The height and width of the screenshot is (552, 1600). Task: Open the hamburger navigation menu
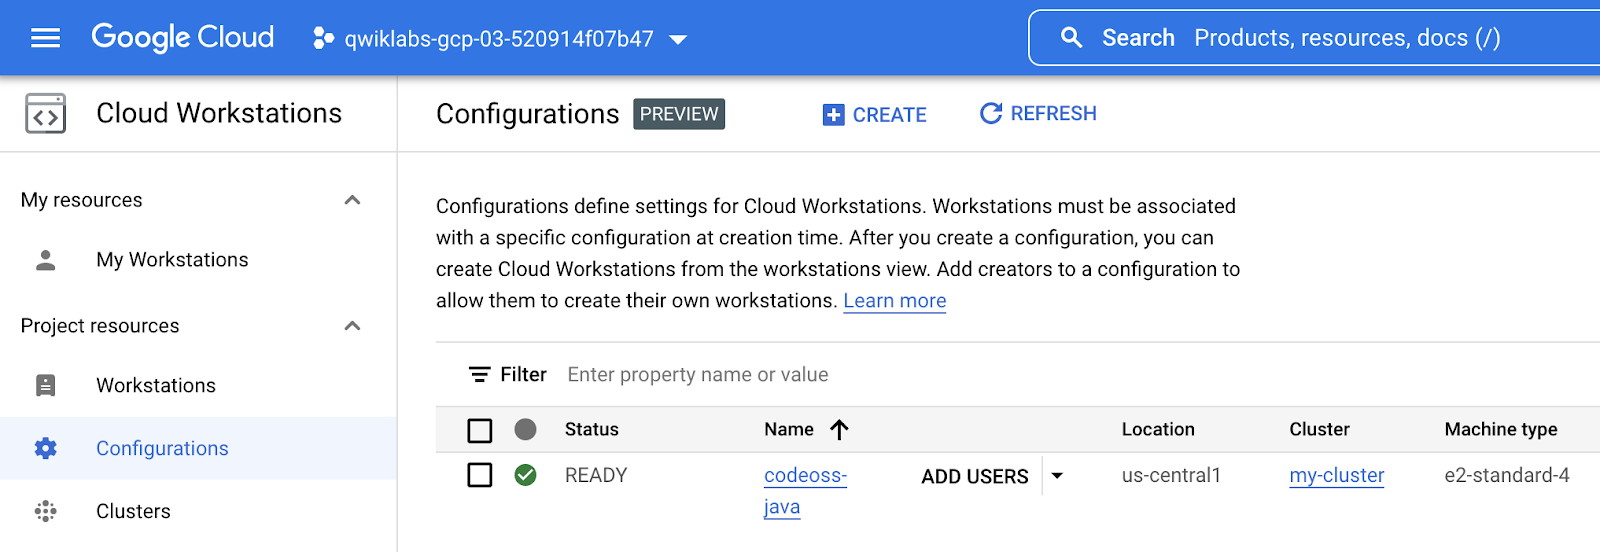(x=46, y=38)
